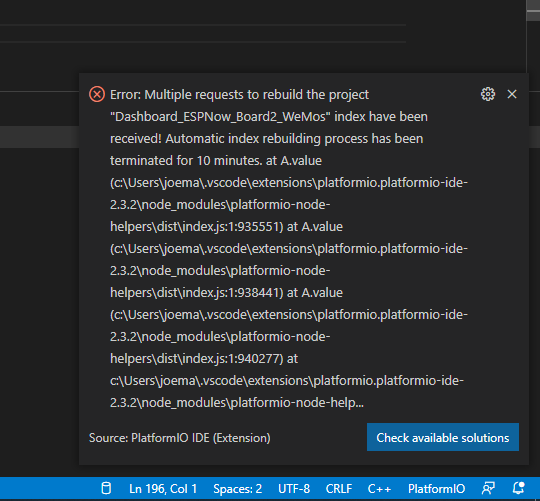
Task: Select the C++ language mode
Action: pos(379,489)
